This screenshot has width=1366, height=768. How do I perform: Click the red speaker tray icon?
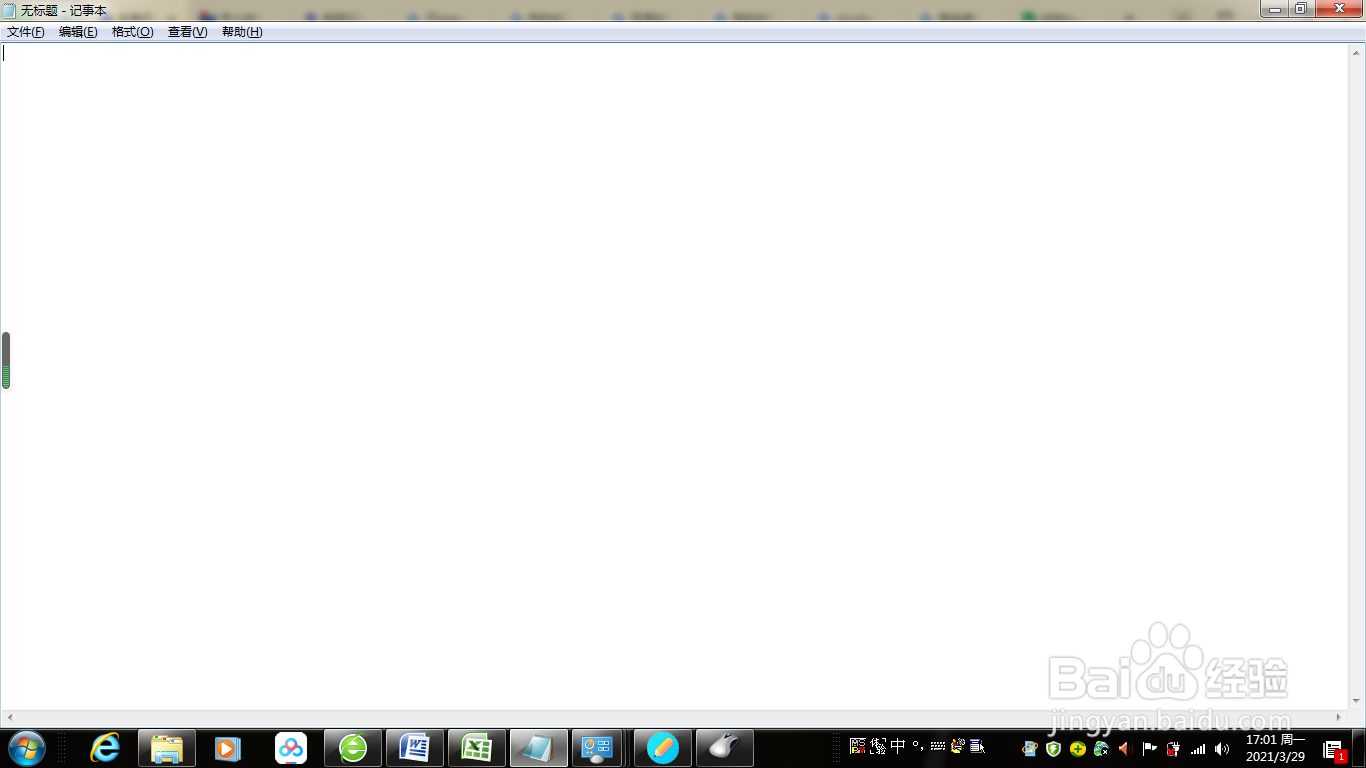click(x=1125, y=748)
